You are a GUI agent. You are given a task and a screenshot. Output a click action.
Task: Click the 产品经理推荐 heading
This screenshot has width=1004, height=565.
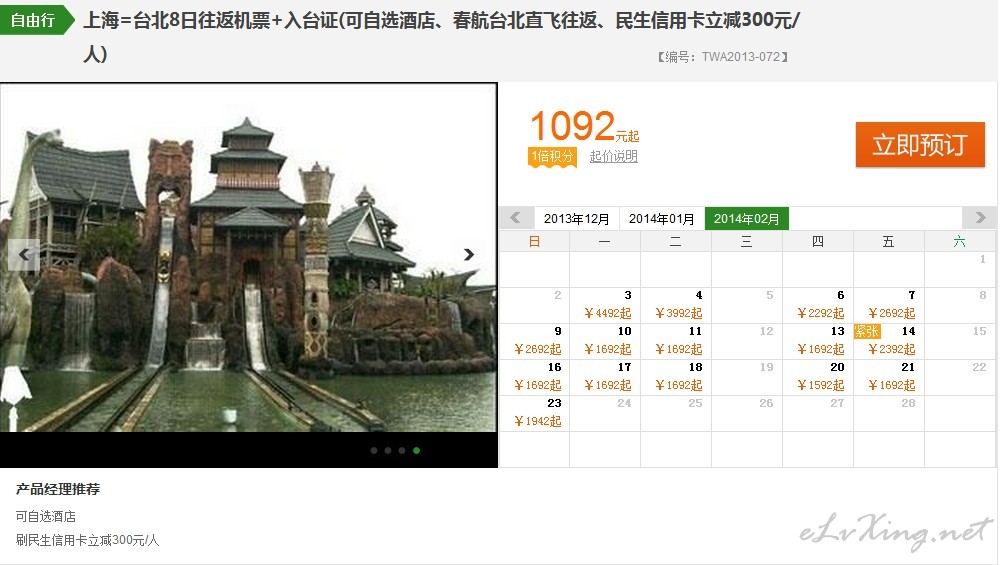[x=58, y=489]
